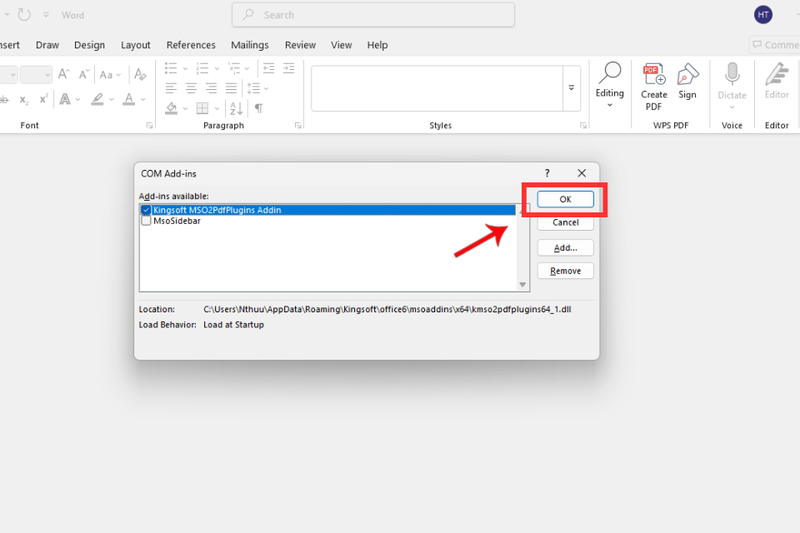Center the text alignment
Image resolution: width=800 pixels, height=533 pixels.
pos(191,88)
